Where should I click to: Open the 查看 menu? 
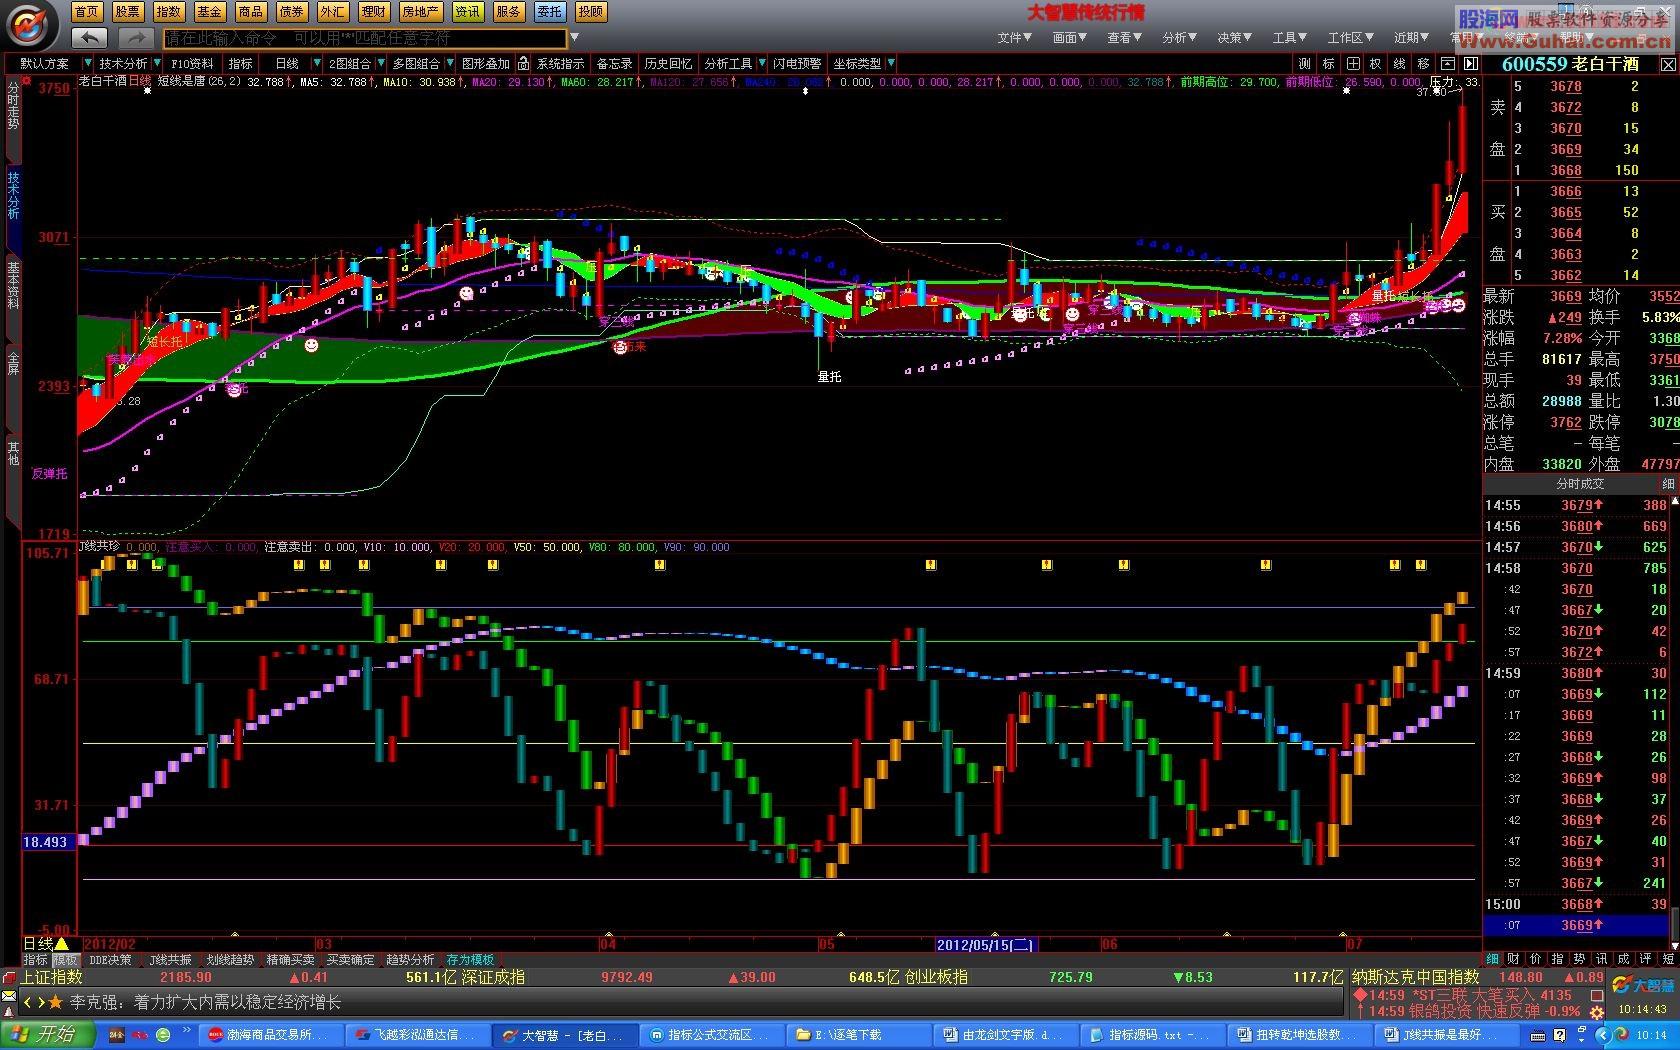click(1124, 37)
